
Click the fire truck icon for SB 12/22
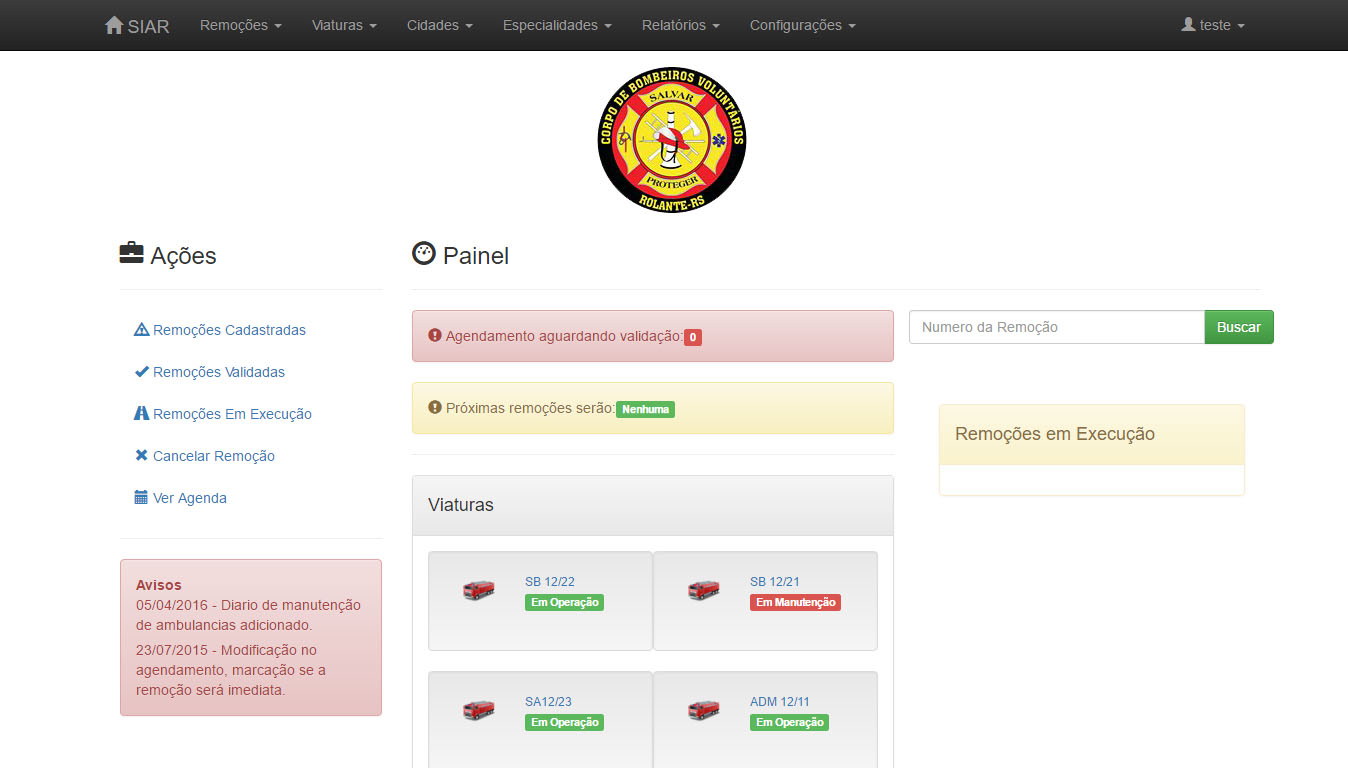pos(478,591)
